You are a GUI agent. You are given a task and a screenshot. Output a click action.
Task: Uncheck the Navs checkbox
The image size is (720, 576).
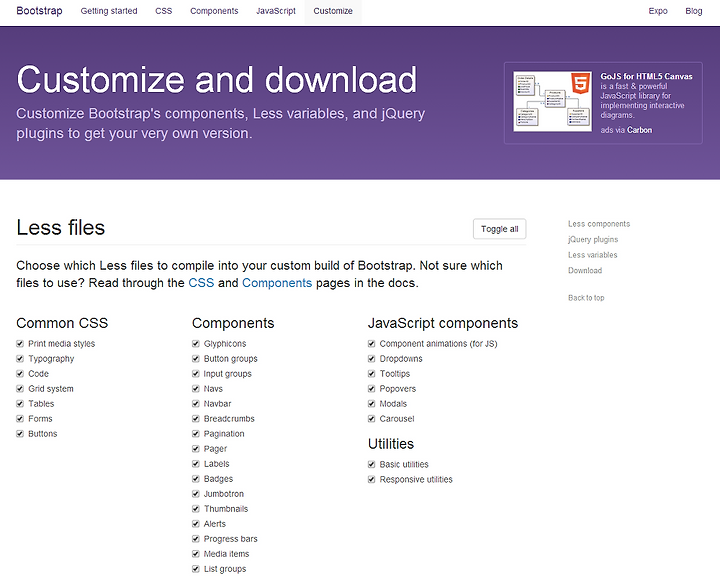196,389
